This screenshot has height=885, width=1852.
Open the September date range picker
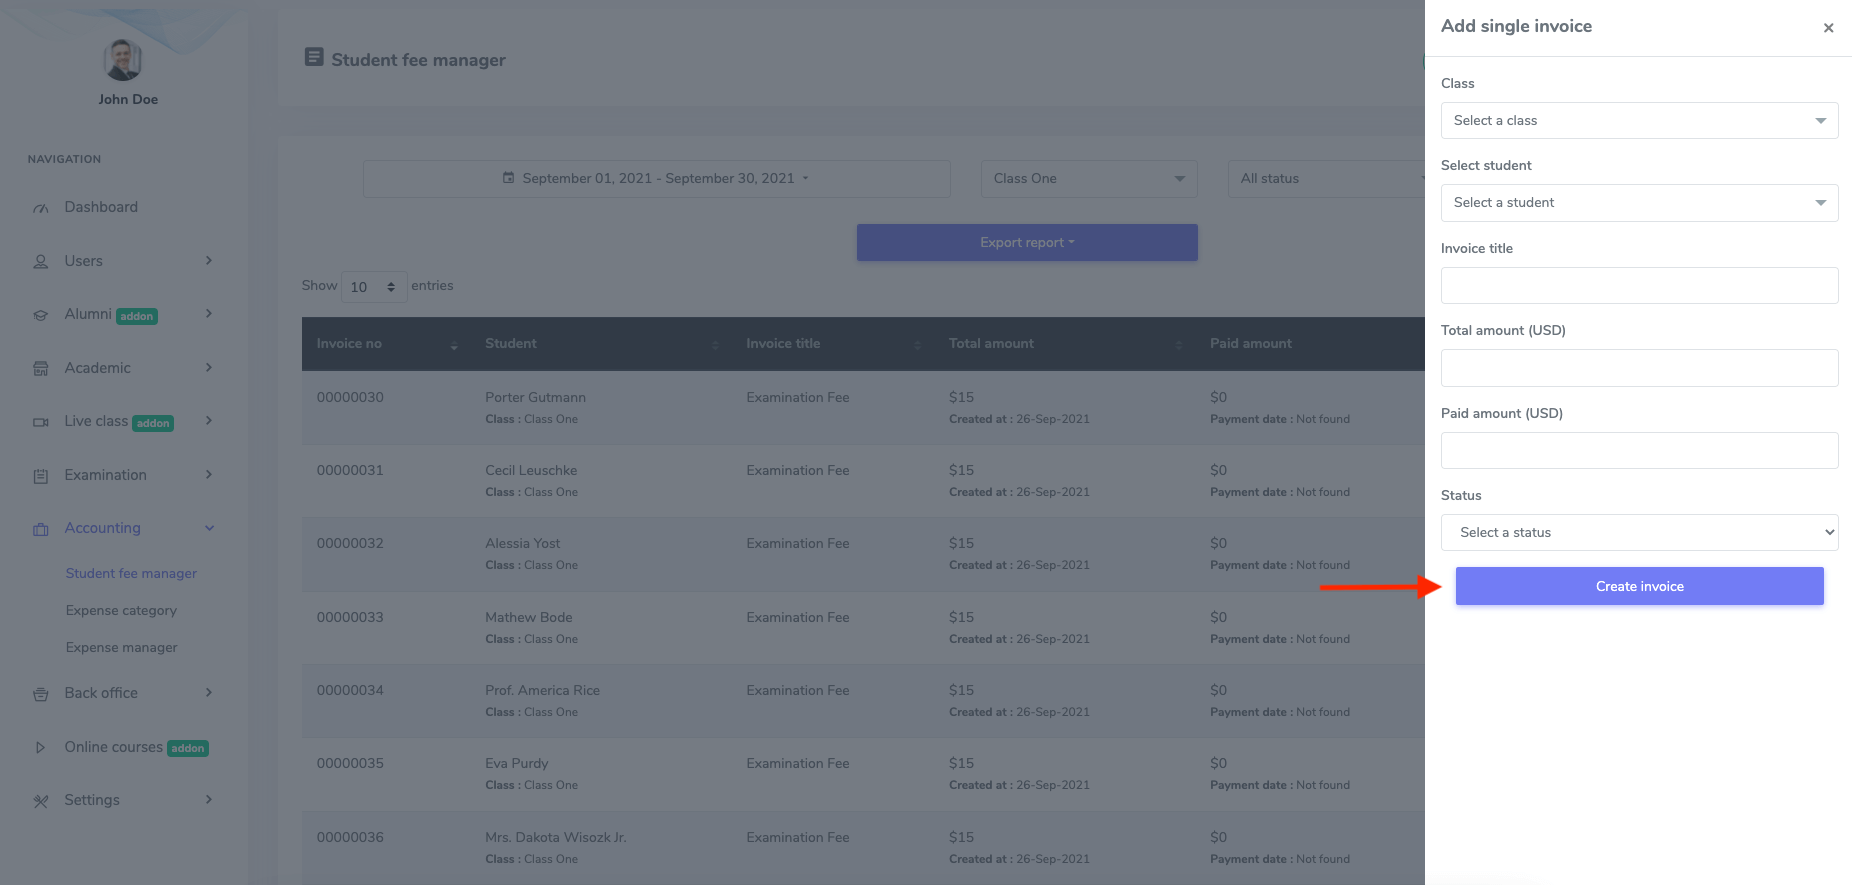pyautogui.click(x=656, y=179)
